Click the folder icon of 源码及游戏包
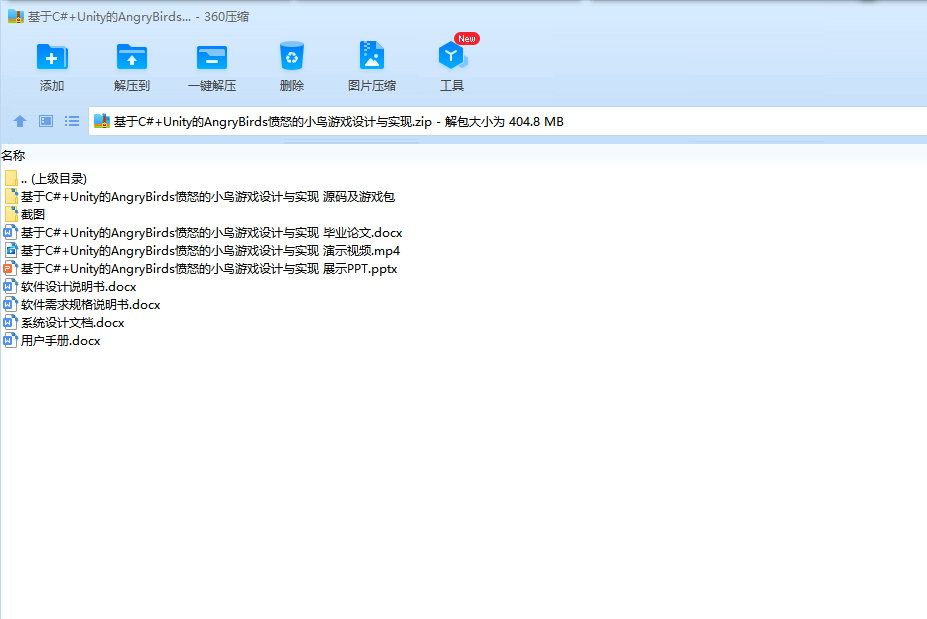927x619 pixels. [11, 196]
